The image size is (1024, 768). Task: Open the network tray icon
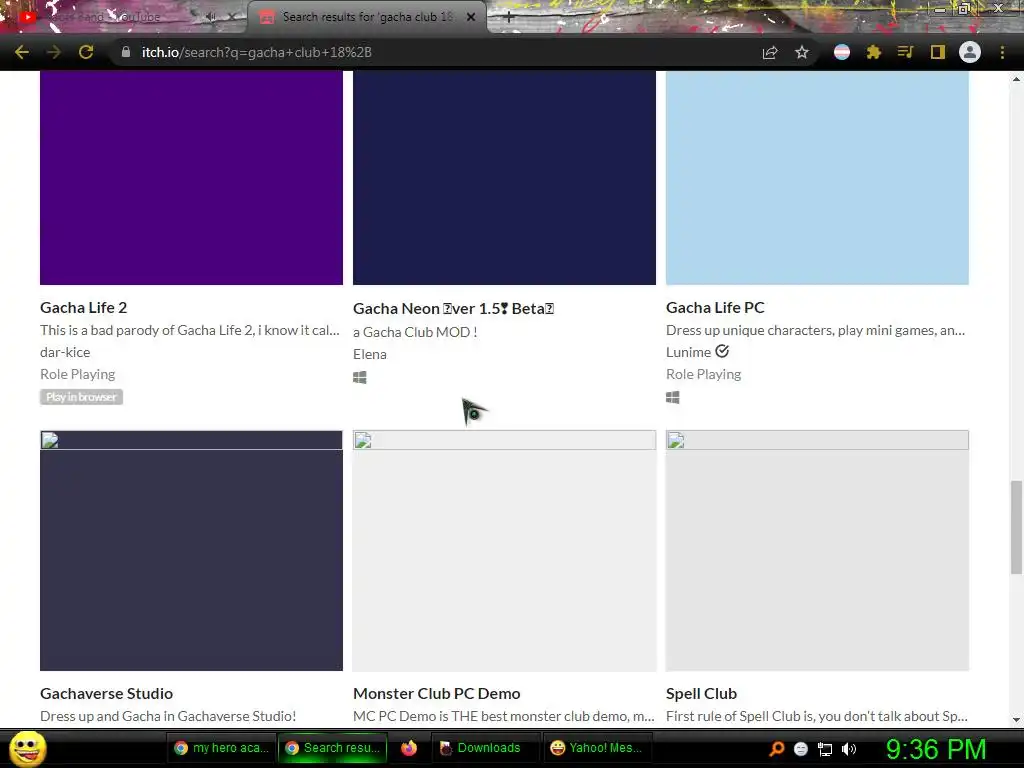click(825, 749)
